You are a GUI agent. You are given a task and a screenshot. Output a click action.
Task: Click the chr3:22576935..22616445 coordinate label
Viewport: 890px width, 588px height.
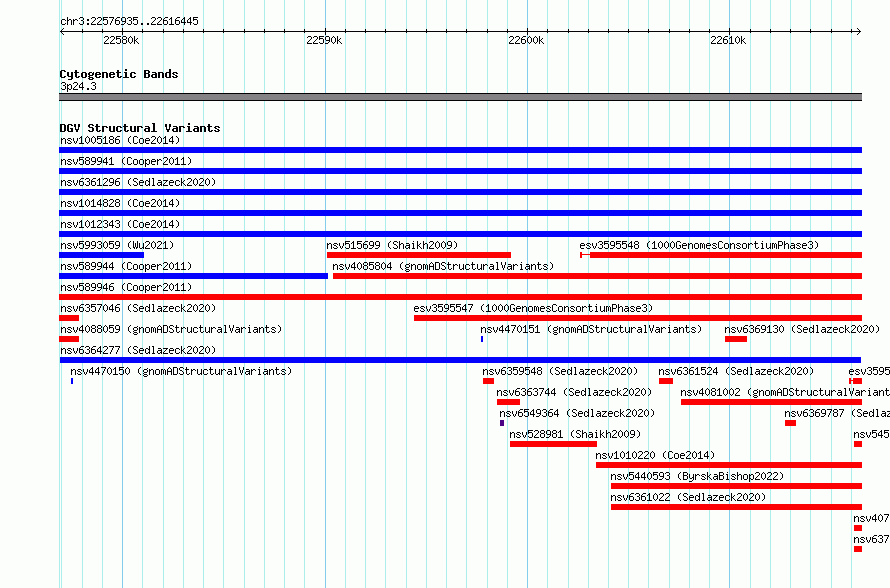pyautogui.click(x=129, y=21)
